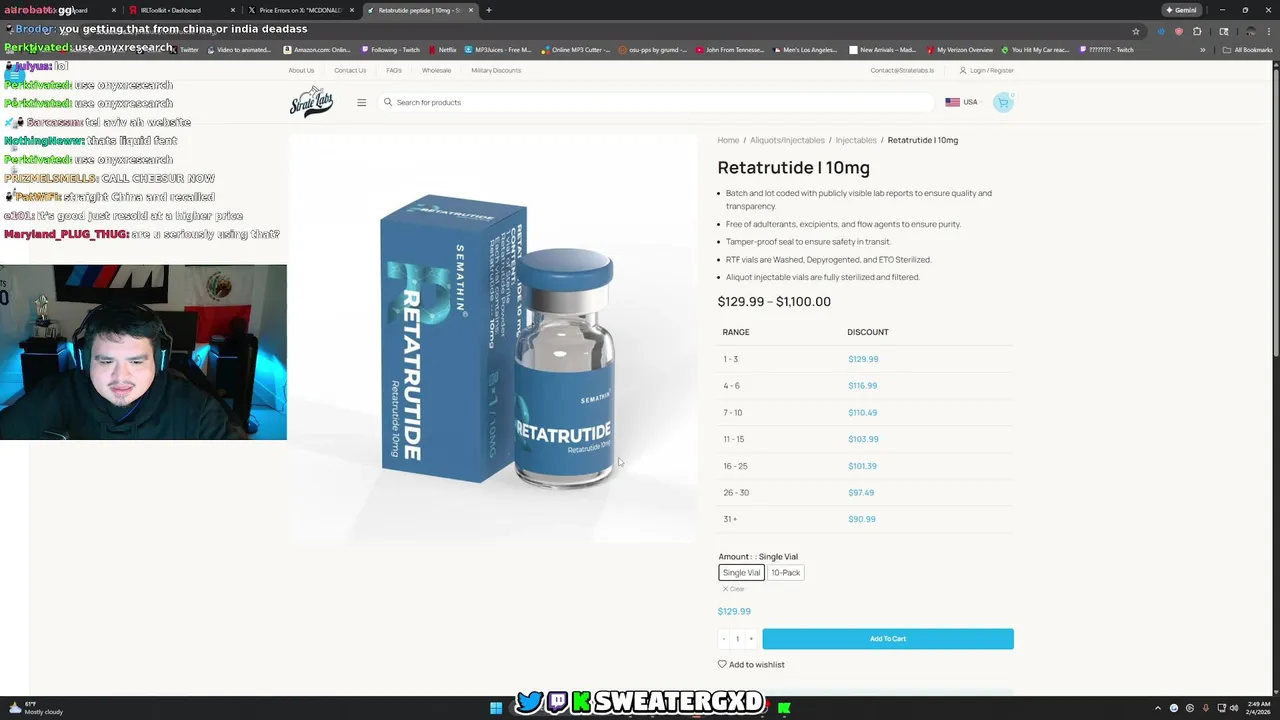The height and width of the screenshot is (720, 1280).
Task: Click the $90.99 price for 31 +
Action: coord(861,519)
